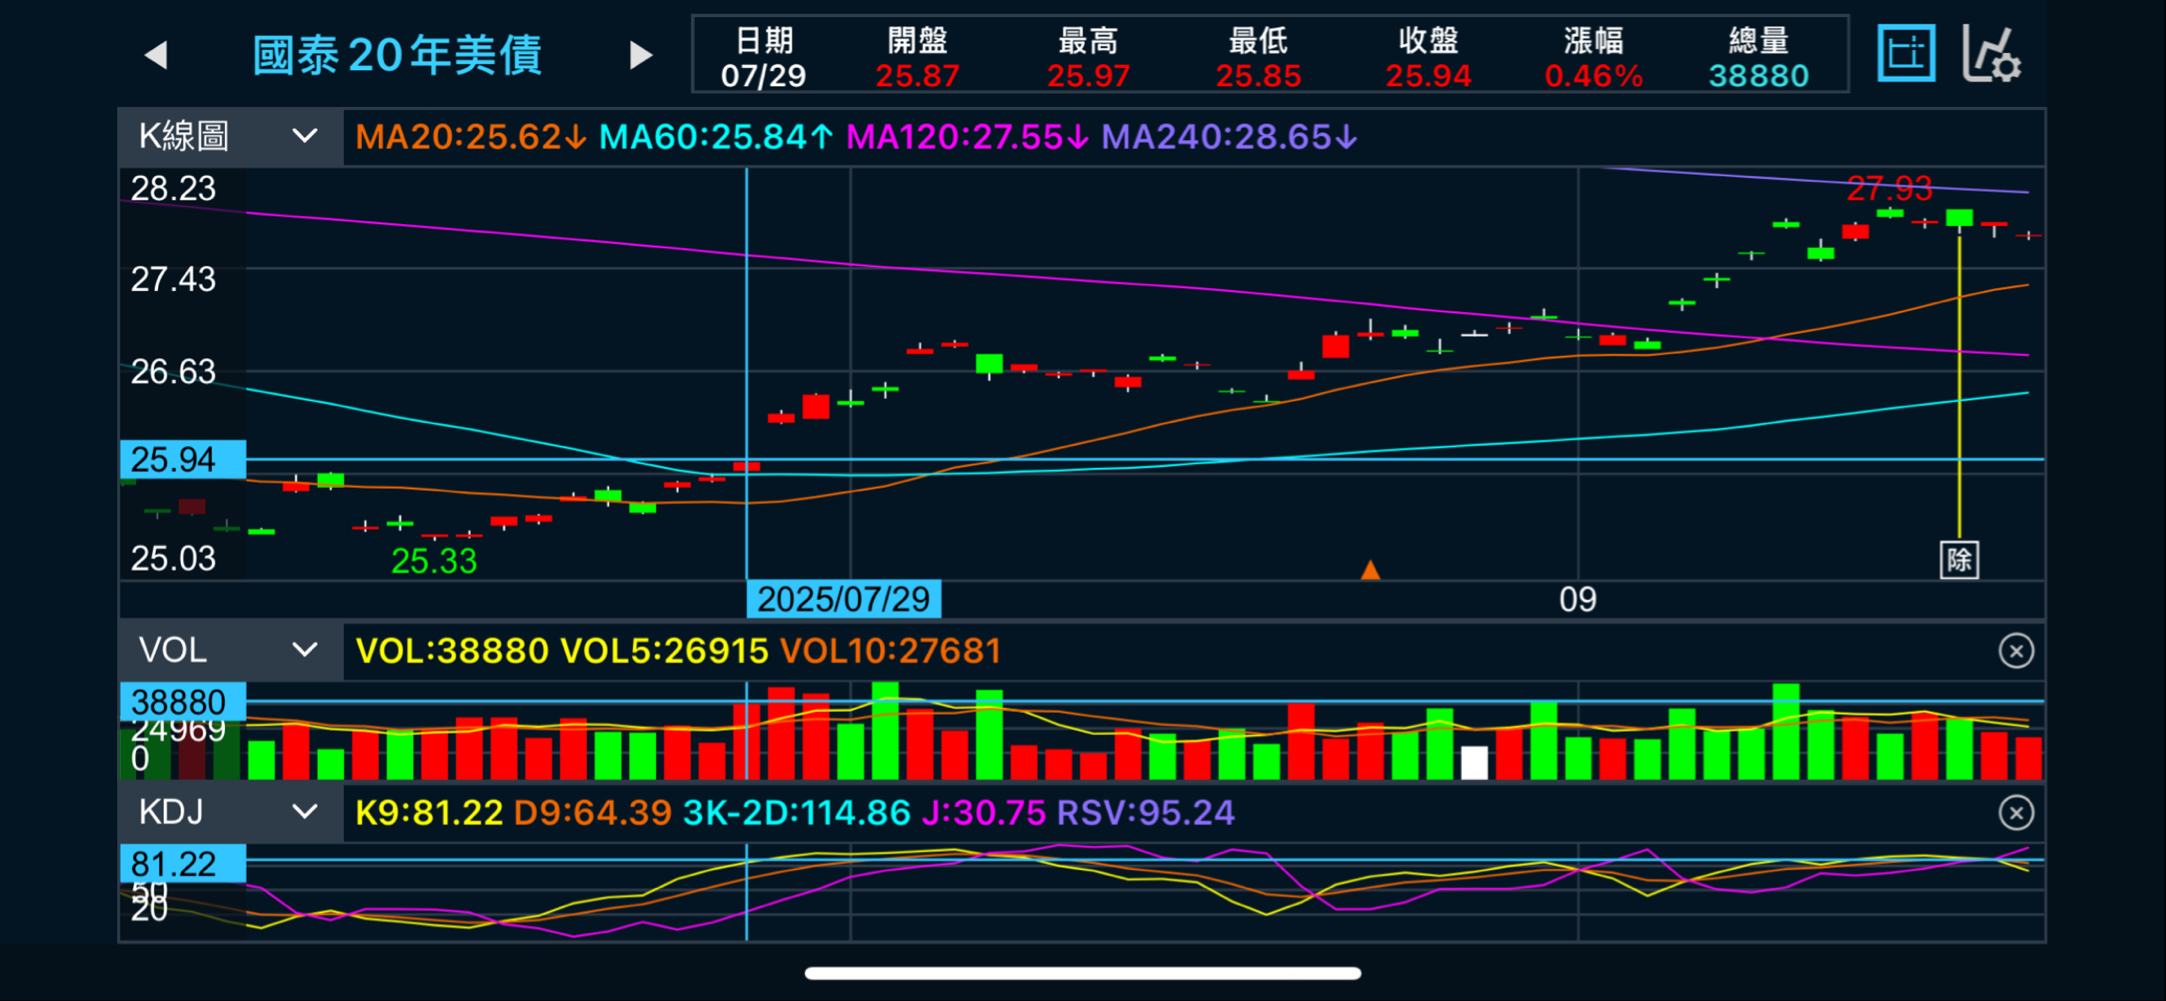Tap the MA120:27.55 moving average label
Image resolution: width=2166 pixels, height=1001 pixels.
click(x=967, y=137)
